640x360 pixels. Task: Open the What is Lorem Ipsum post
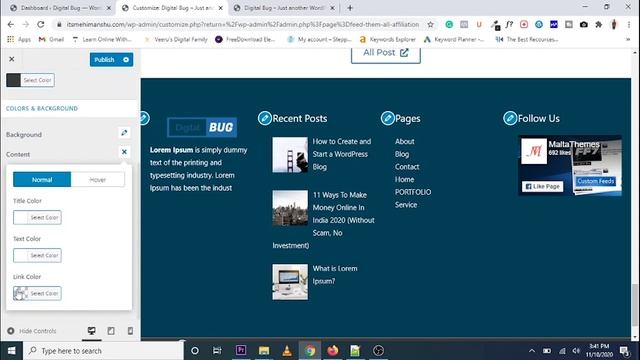[335, 275]
